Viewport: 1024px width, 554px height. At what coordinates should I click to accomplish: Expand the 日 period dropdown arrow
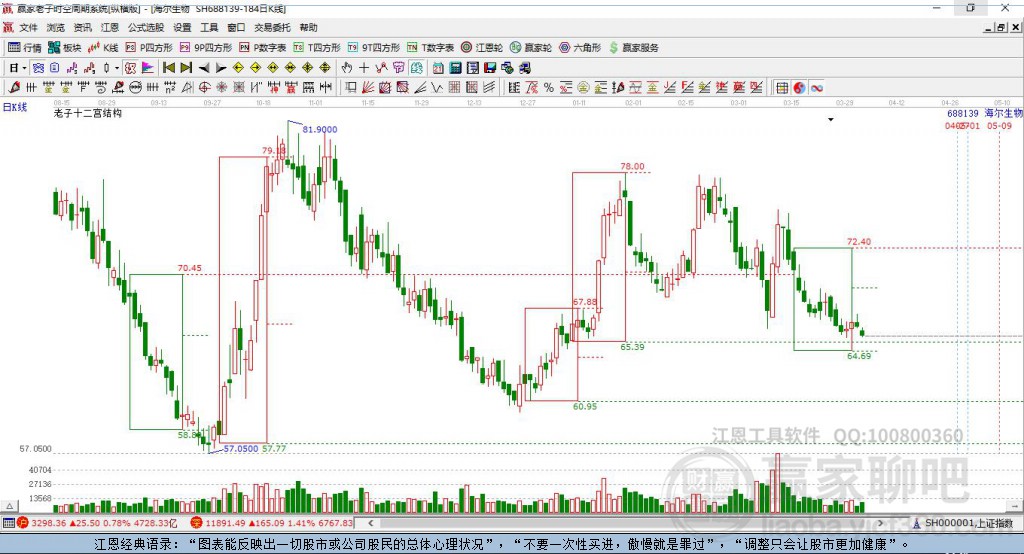tap(25, 68)
